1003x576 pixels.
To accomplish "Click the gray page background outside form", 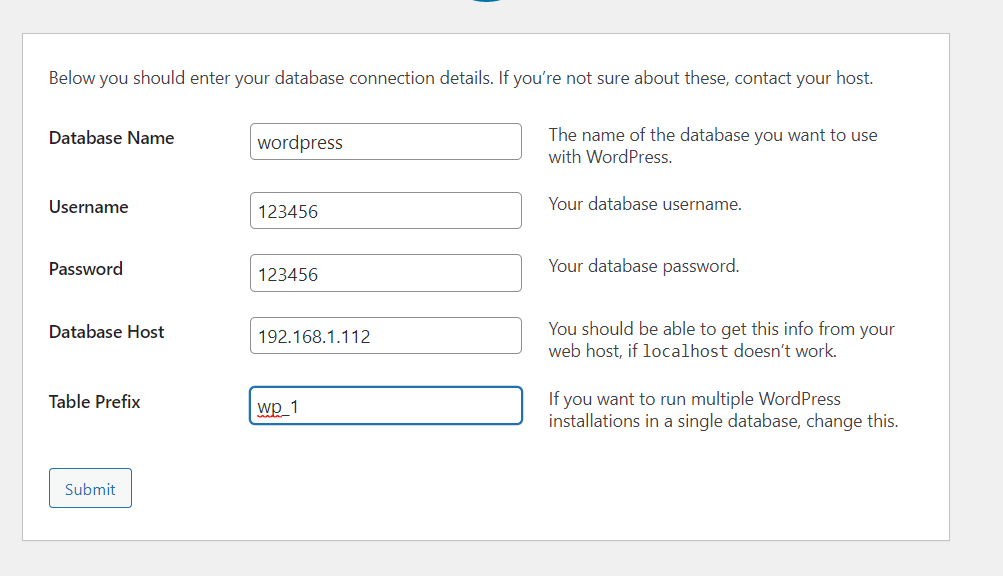I will pos(976,300).
